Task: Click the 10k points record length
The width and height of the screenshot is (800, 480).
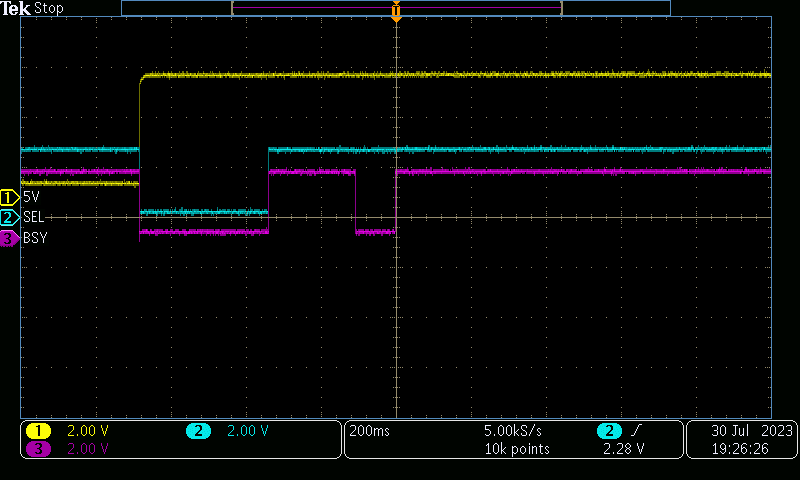Action: pyautogui.click(x=517, y=449)
